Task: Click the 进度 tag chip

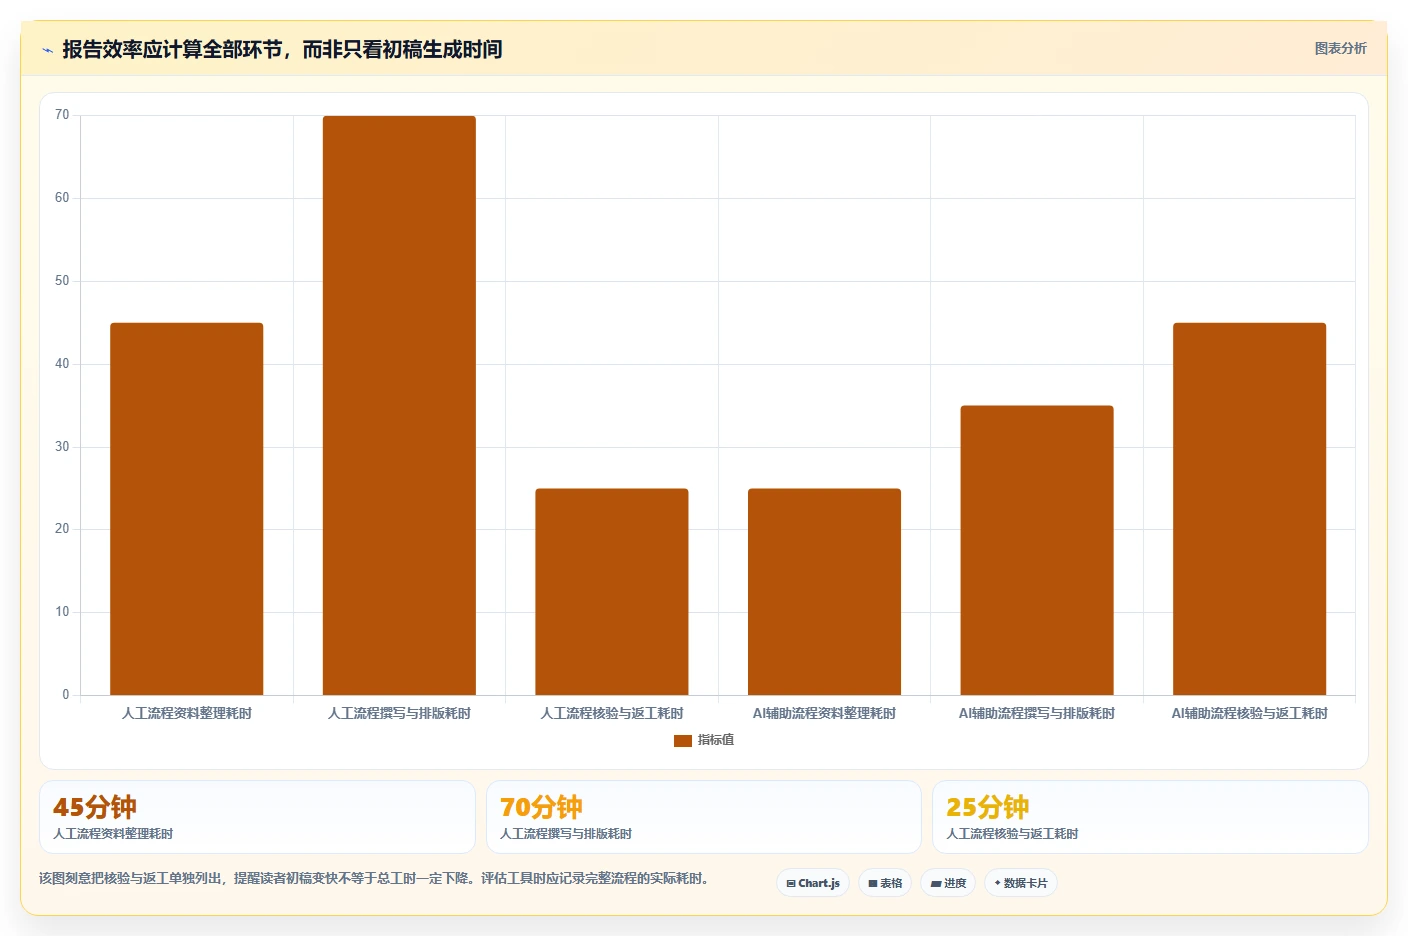Action: [x=948, y=883]
